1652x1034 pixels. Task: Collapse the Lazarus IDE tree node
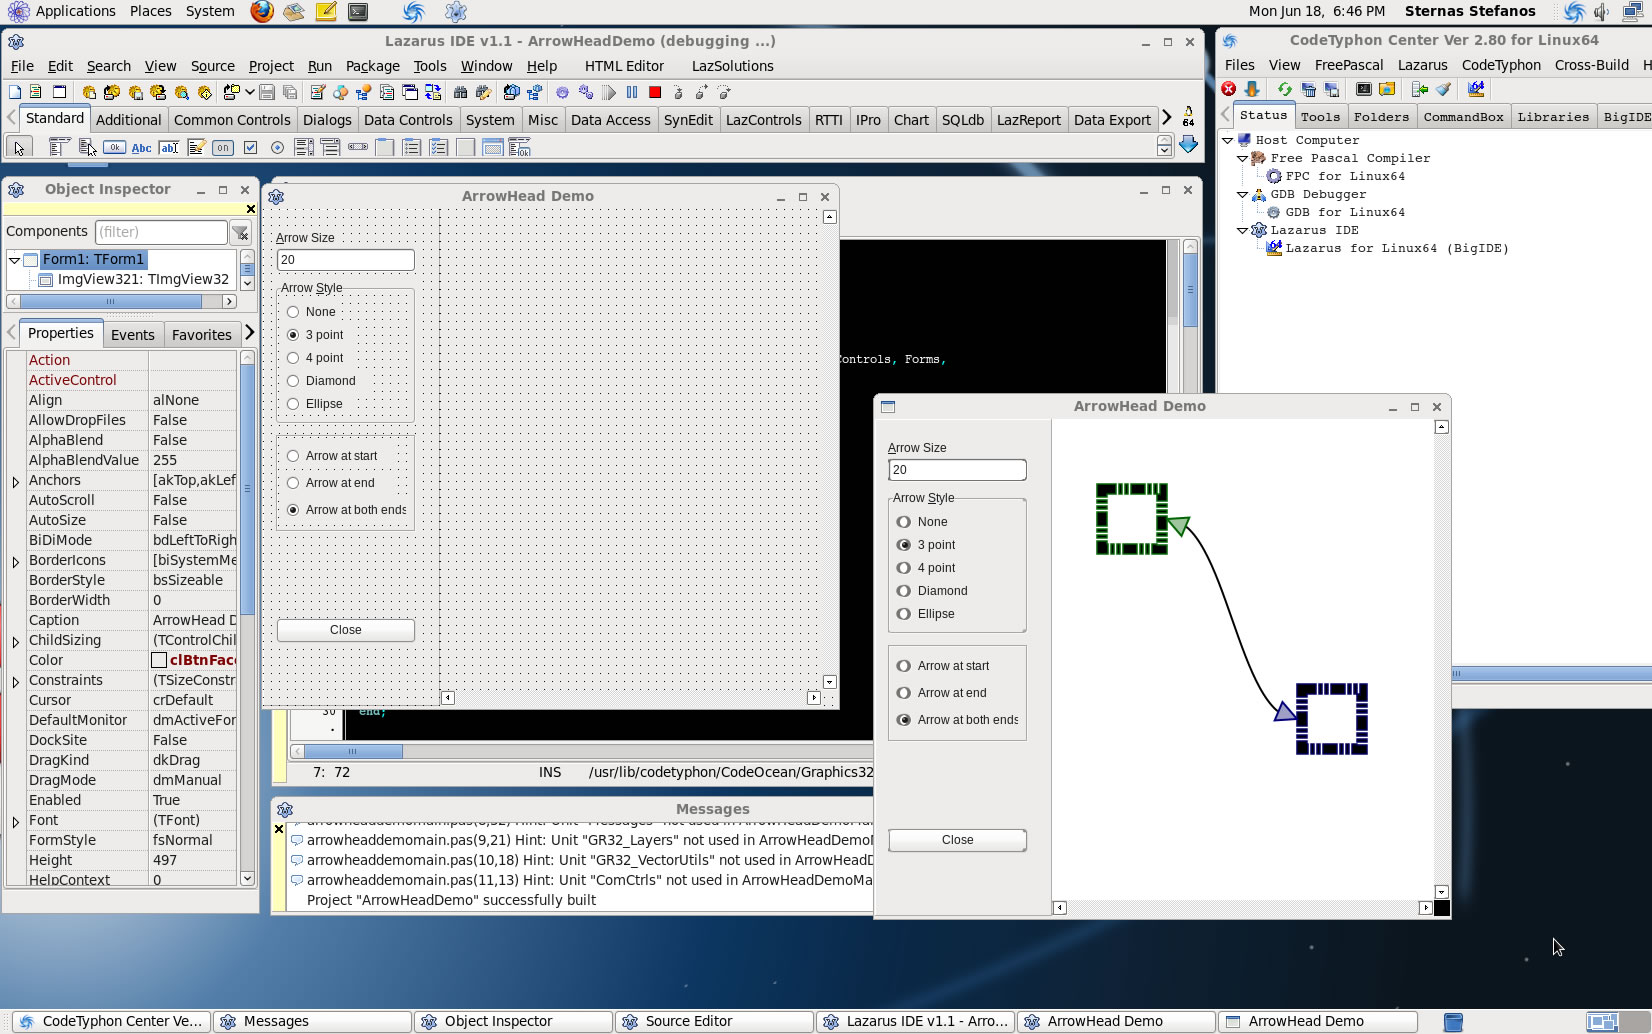click(x=1243, y=231)
